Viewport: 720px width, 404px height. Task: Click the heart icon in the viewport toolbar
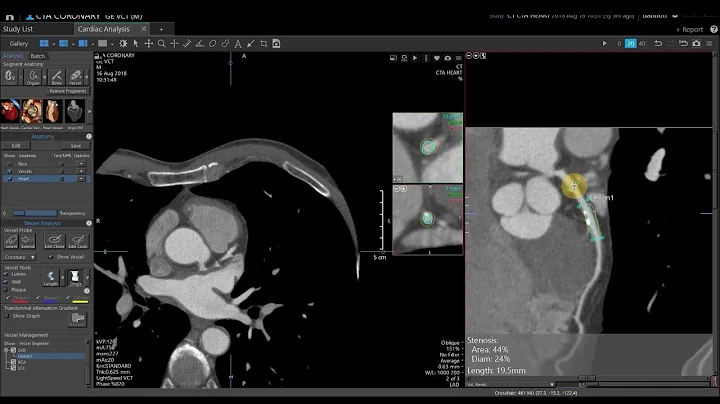(x=437, y=58)
